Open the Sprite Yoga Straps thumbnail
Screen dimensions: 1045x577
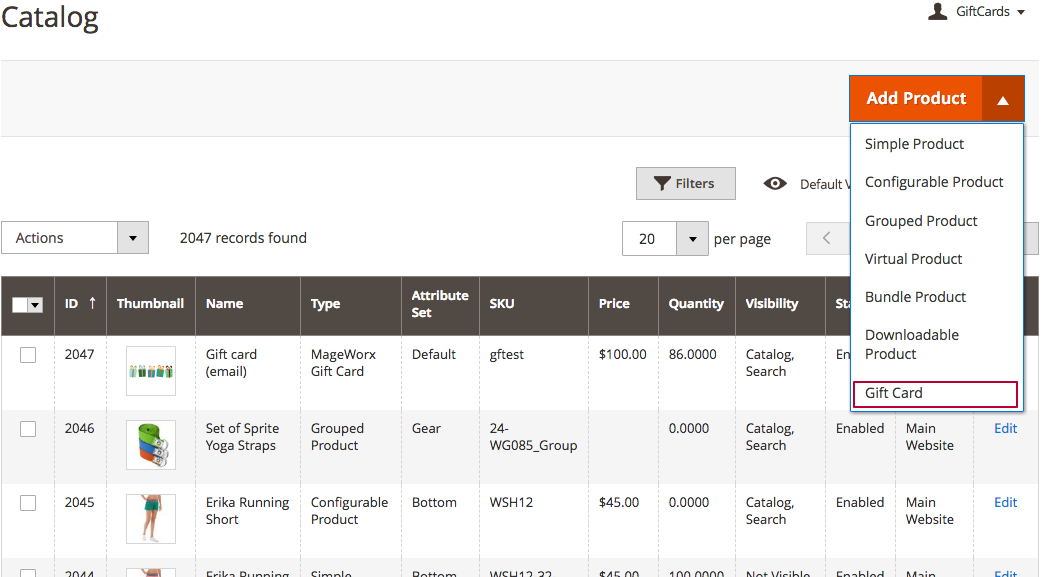[x=151, y=444]
